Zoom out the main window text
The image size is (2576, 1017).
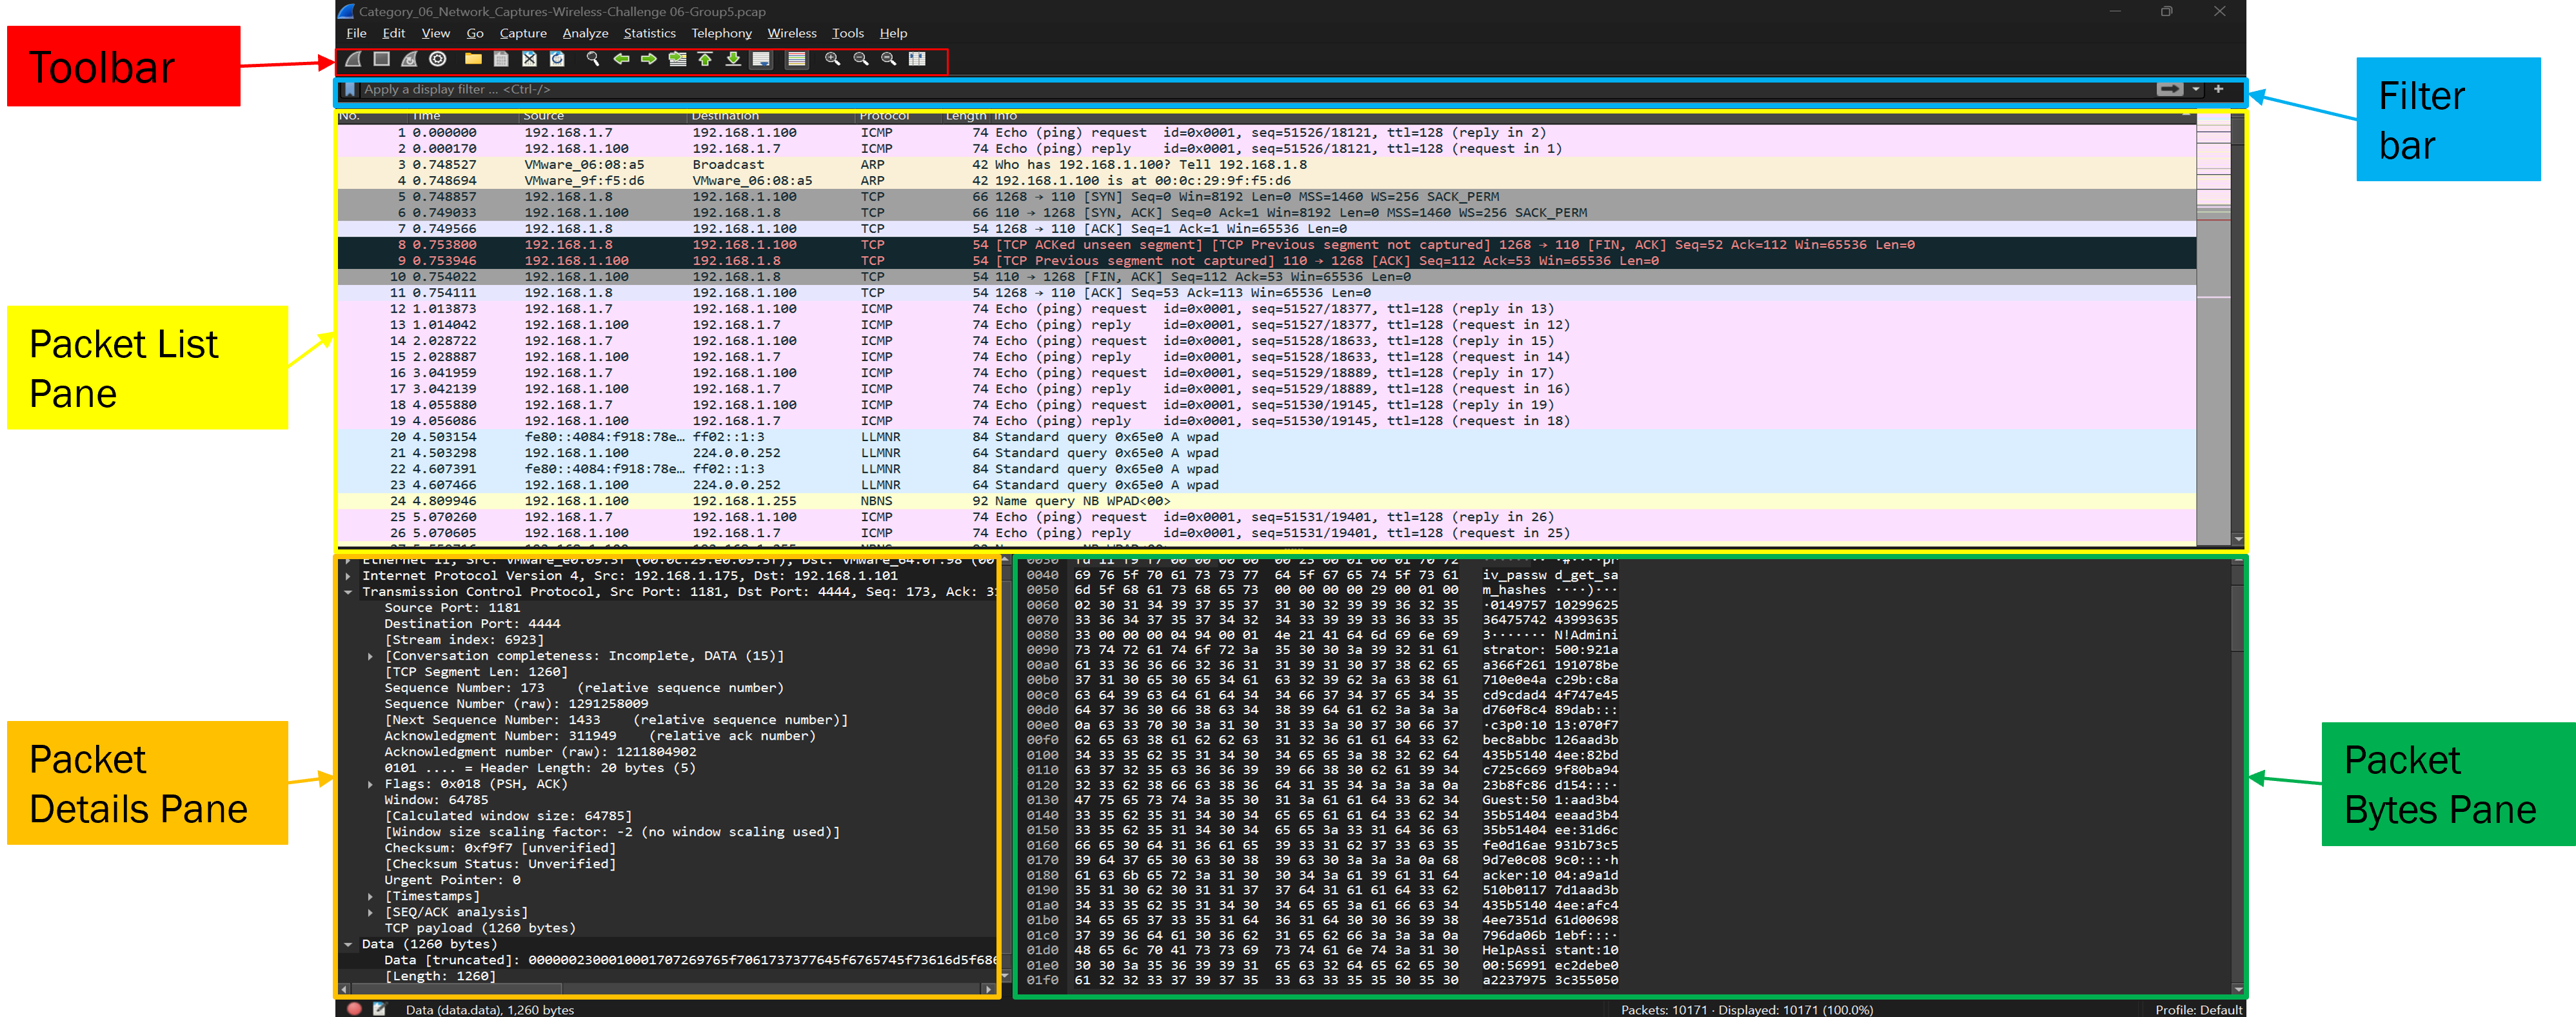860,60
